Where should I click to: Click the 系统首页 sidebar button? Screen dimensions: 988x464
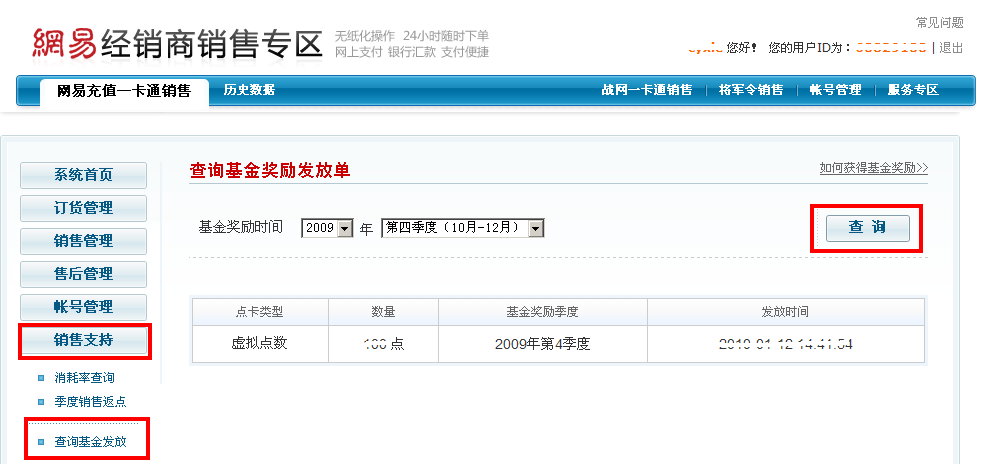(83, 175)
